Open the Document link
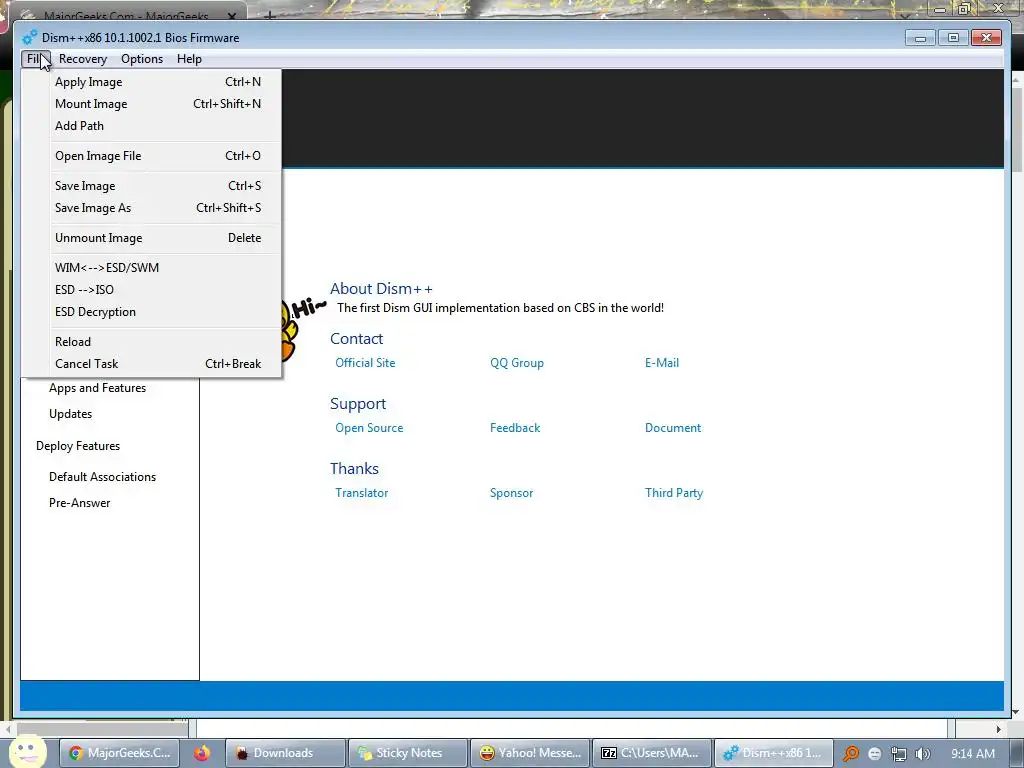Screen dimensions: 1024x768 673,428
